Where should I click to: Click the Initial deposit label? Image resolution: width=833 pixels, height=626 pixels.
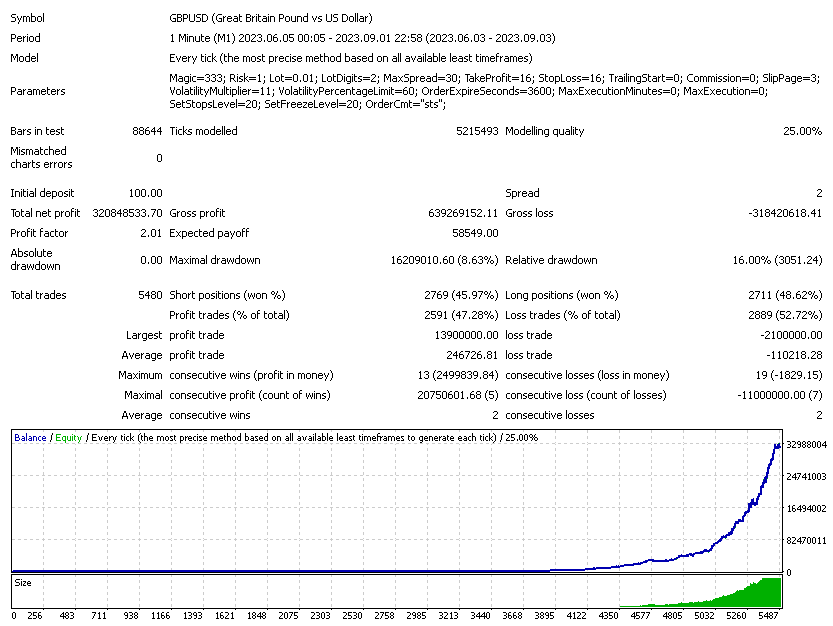(x=42, y=193)
